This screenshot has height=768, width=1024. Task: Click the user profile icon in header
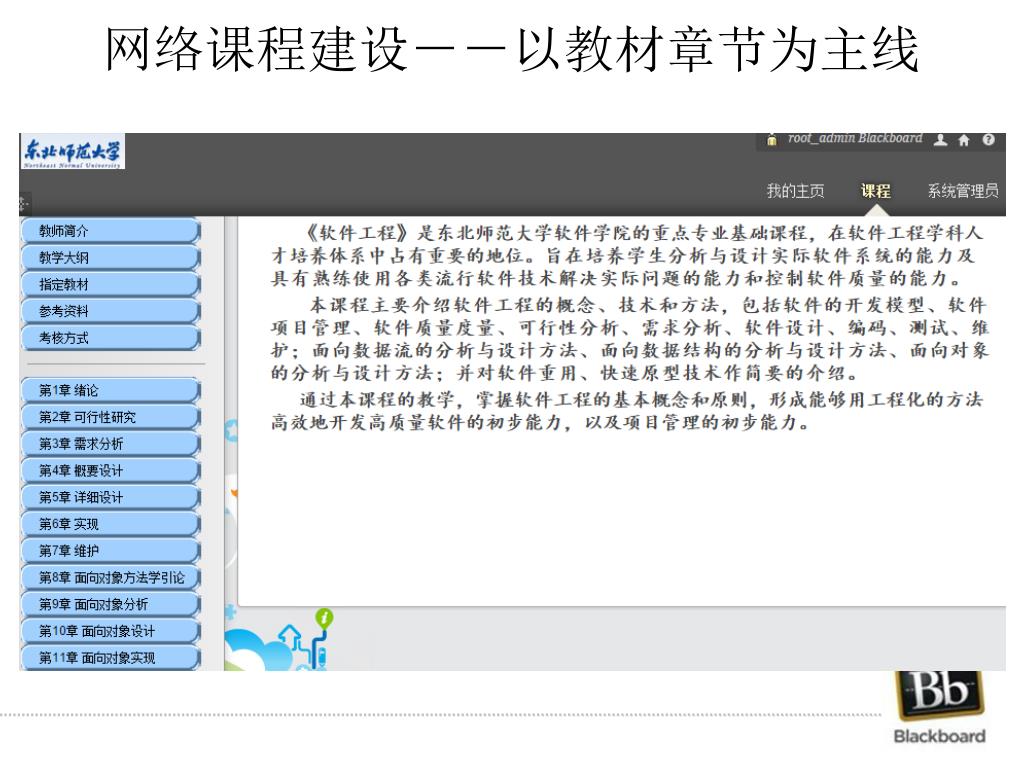pyautogui.click(x=940, y=140)
